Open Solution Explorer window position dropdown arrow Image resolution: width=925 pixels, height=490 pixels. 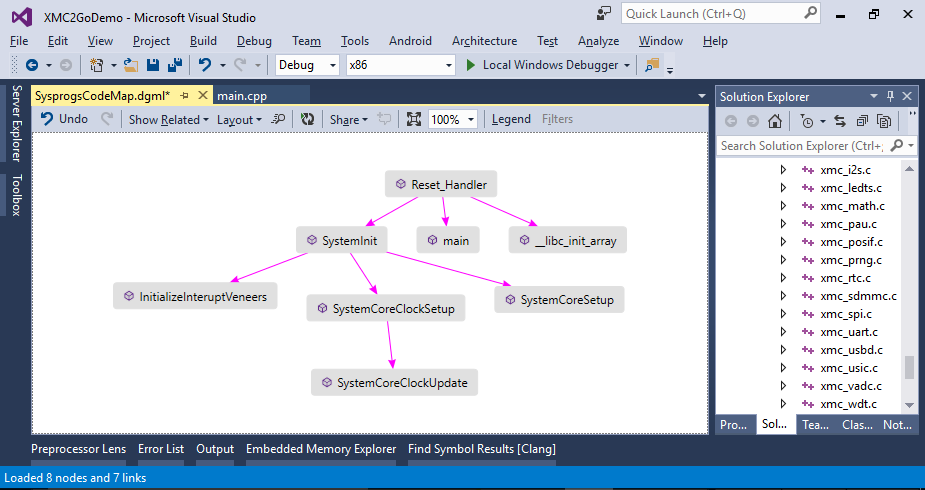coord(874,96)
